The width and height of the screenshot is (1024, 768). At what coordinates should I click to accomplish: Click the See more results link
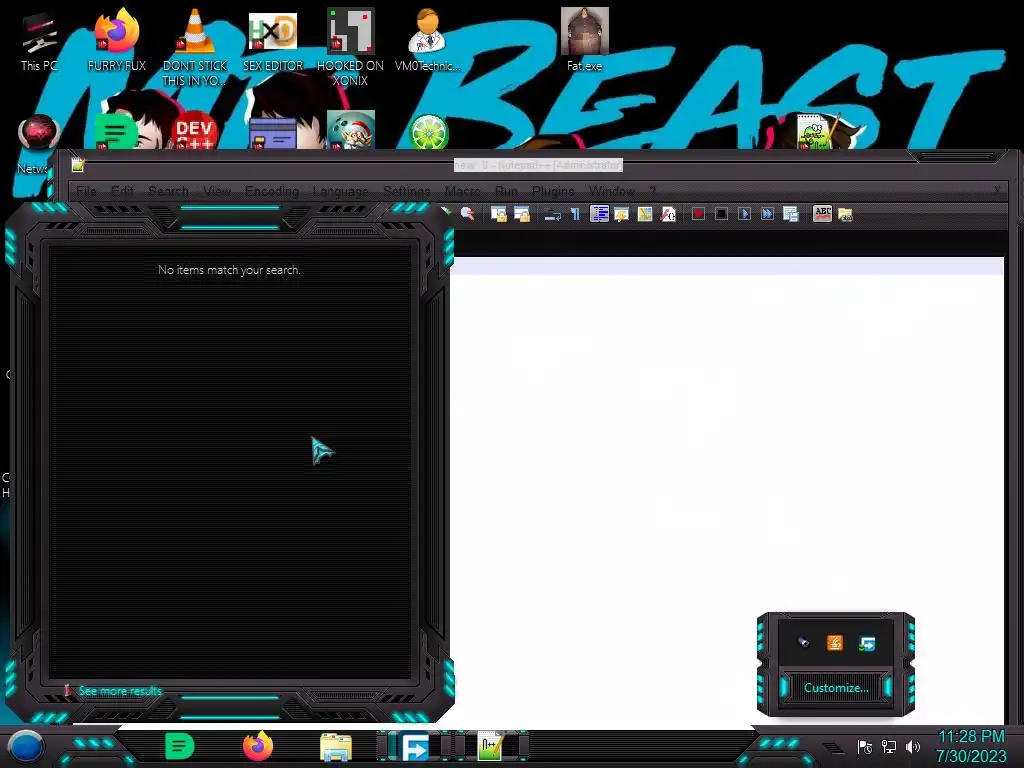coord(120,691)
